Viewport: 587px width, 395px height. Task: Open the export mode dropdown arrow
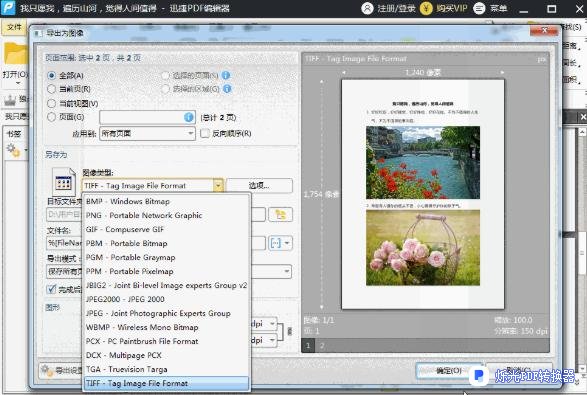287,271
